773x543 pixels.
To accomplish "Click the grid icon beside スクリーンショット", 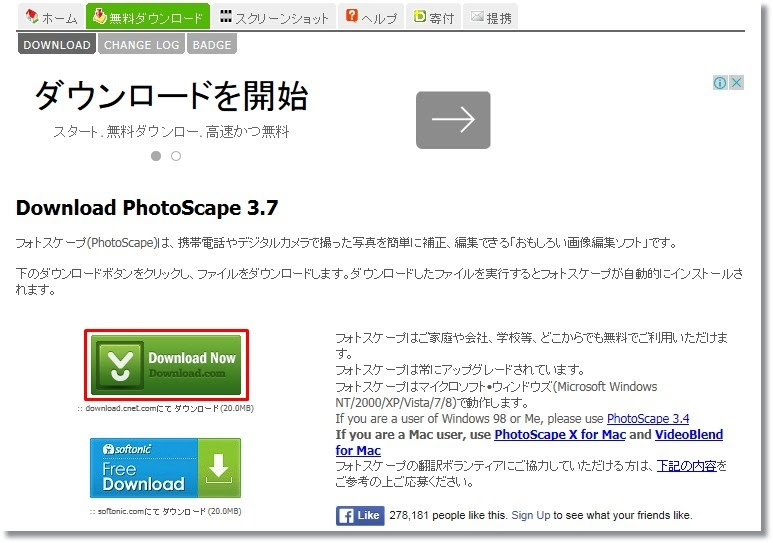I will [x=226, y=16].
